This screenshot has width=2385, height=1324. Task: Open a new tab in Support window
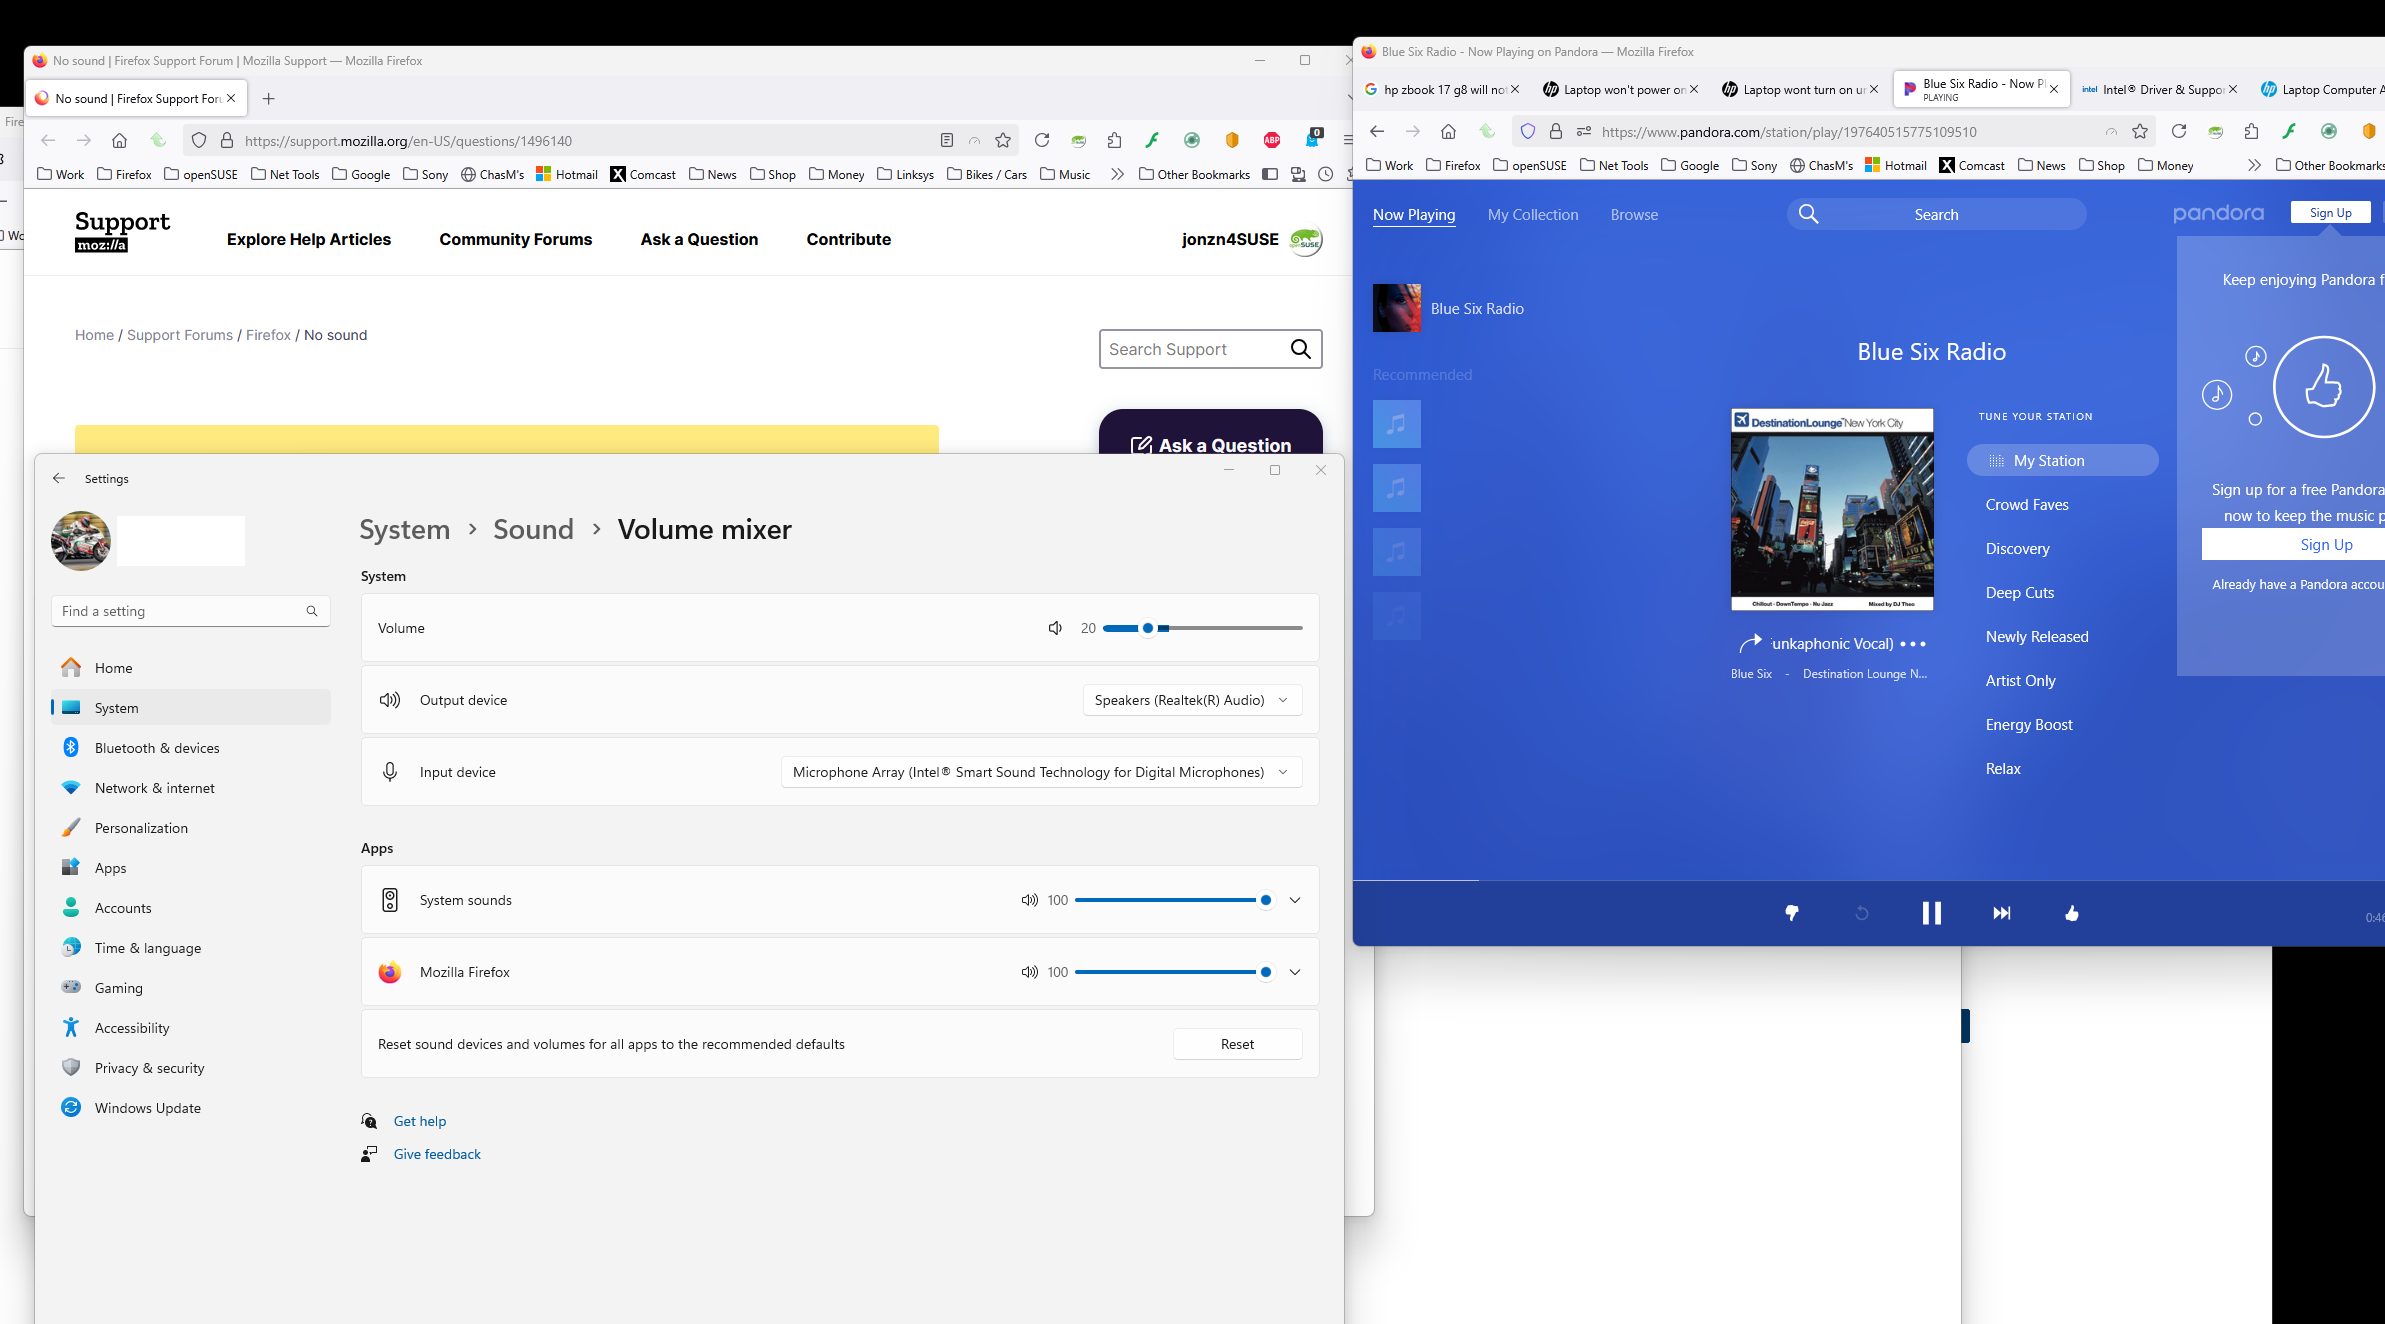click(x=268, y=98)
